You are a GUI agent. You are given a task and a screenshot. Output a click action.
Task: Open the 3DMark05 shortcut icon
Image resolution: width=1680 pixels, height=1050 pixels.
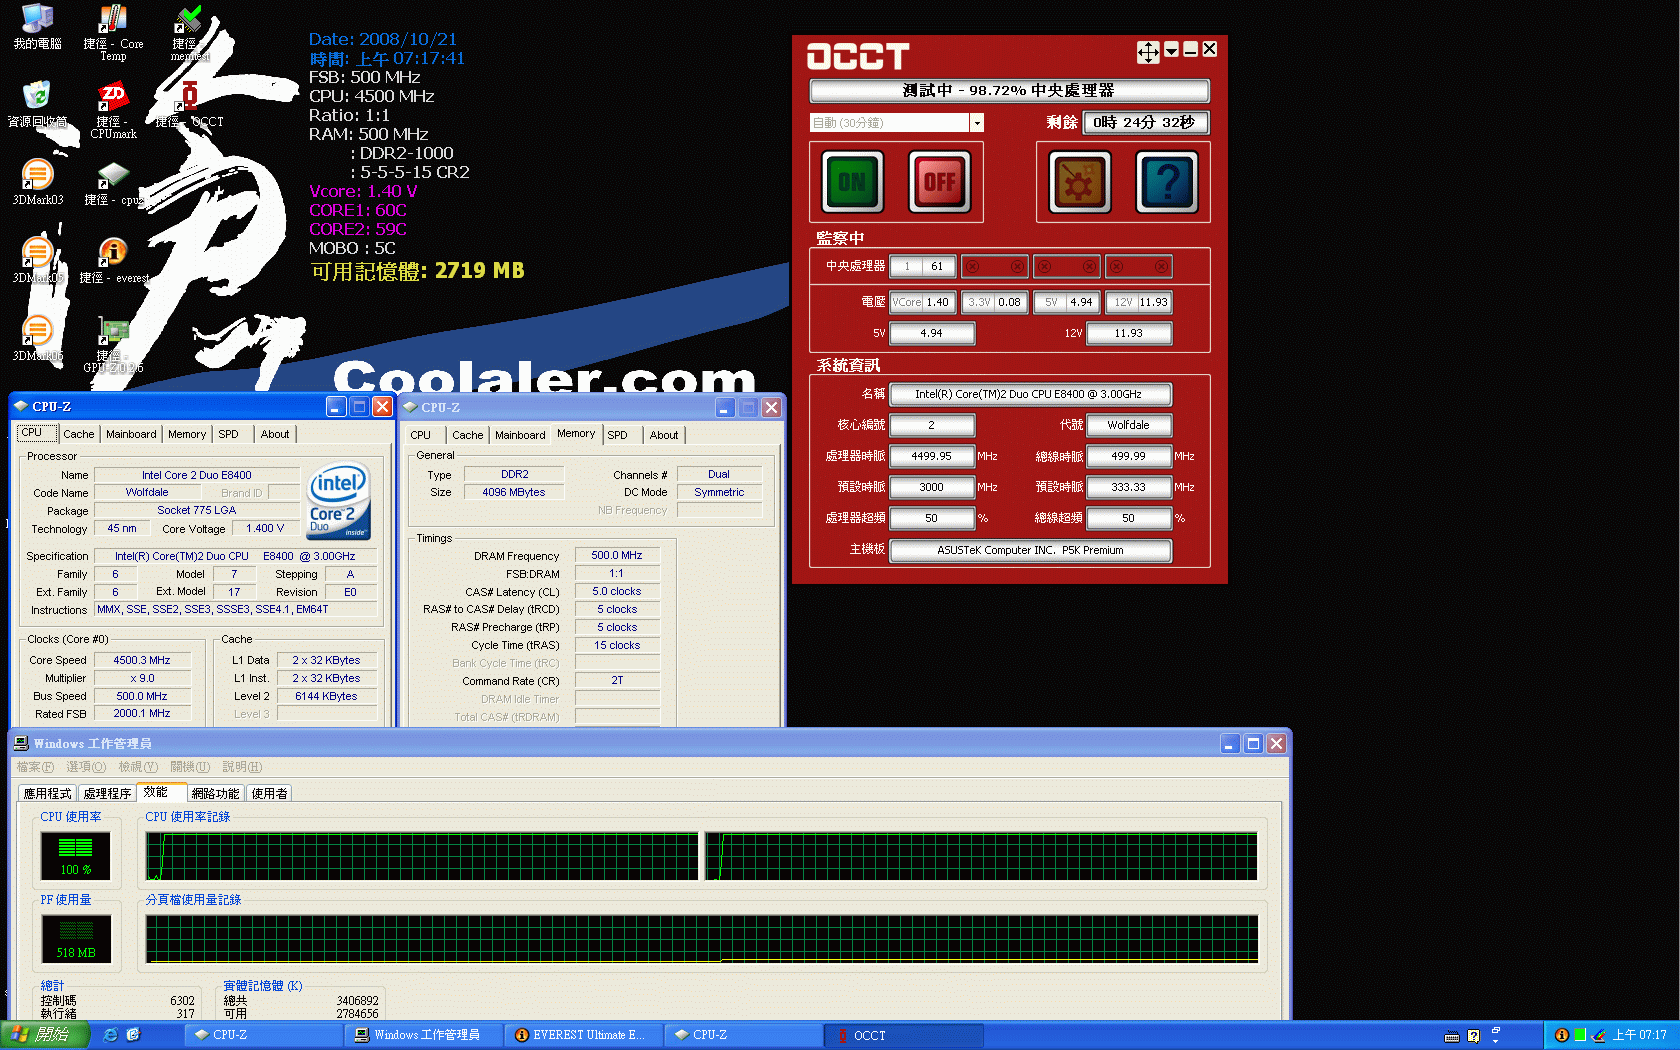(x=37, y=253)
